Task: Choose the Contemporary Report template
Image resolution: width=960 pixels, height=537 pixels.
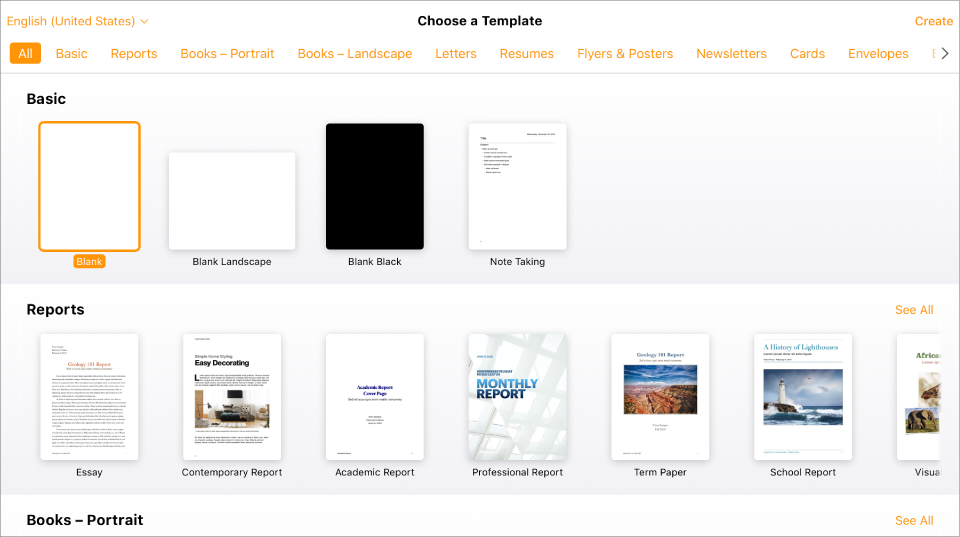Action: [x=232, y=397]
